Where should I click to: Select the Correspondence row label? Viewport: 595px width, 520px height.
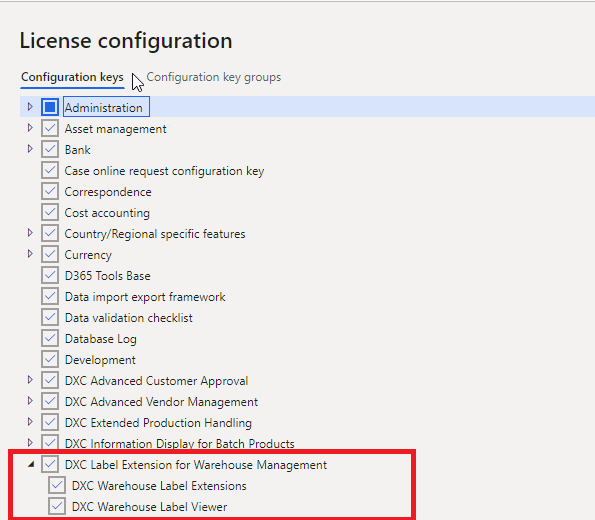pyautogui.click(x=108, y=192)
